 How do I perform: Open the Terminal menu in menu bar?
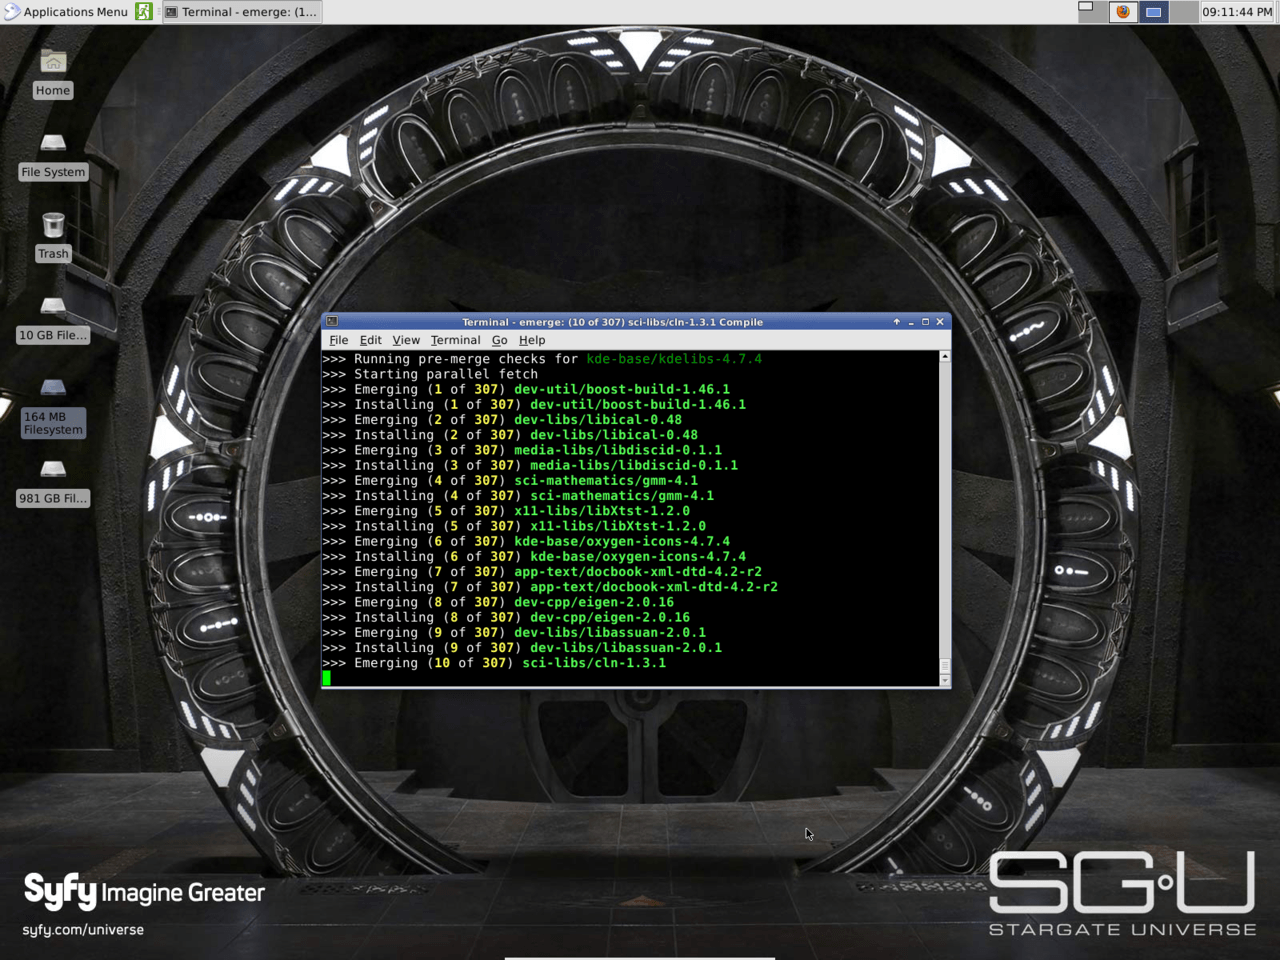[456, 340]
